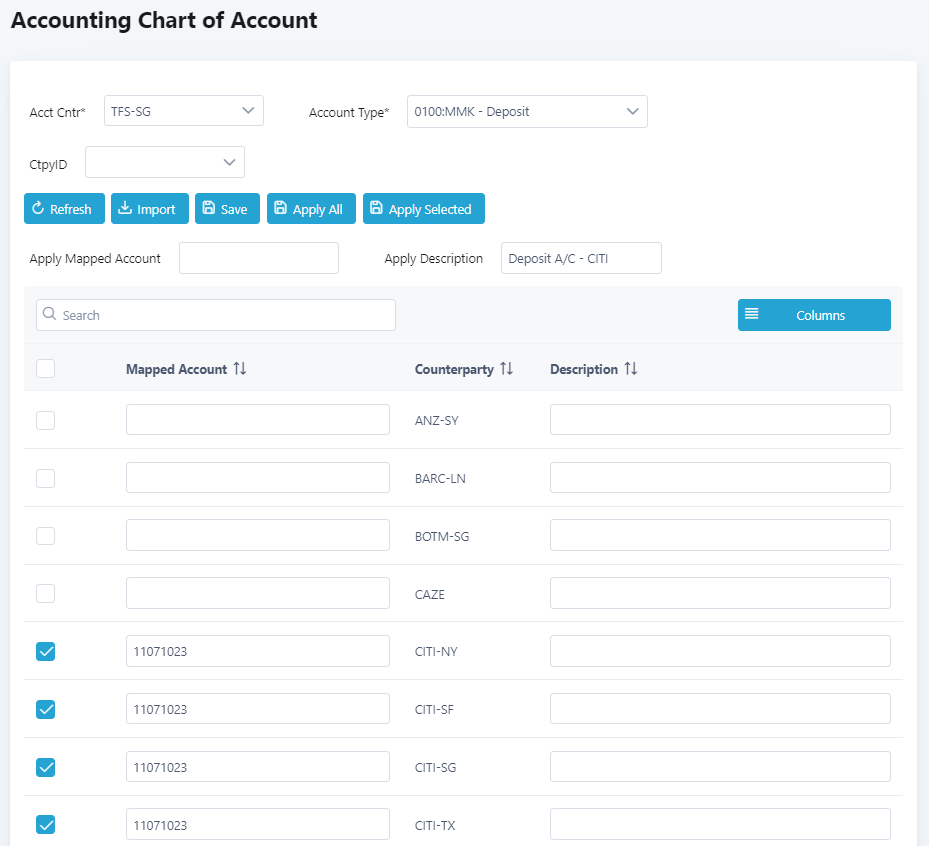Click Apply All button

tap(311, 209)
